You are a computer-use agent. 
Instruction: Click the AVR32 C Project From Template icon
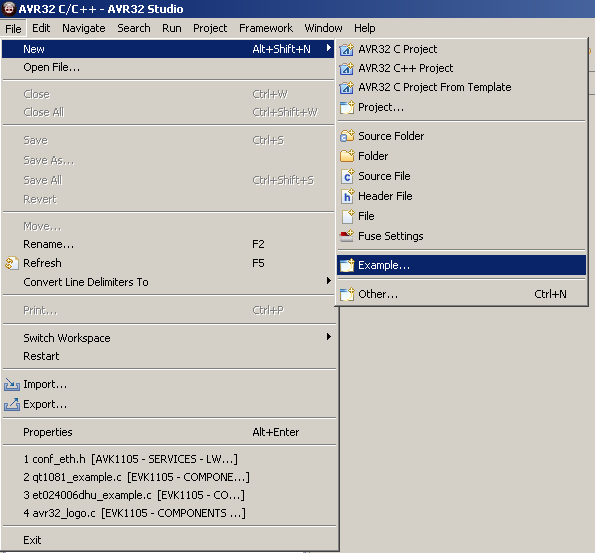click(x=346, y=87)
